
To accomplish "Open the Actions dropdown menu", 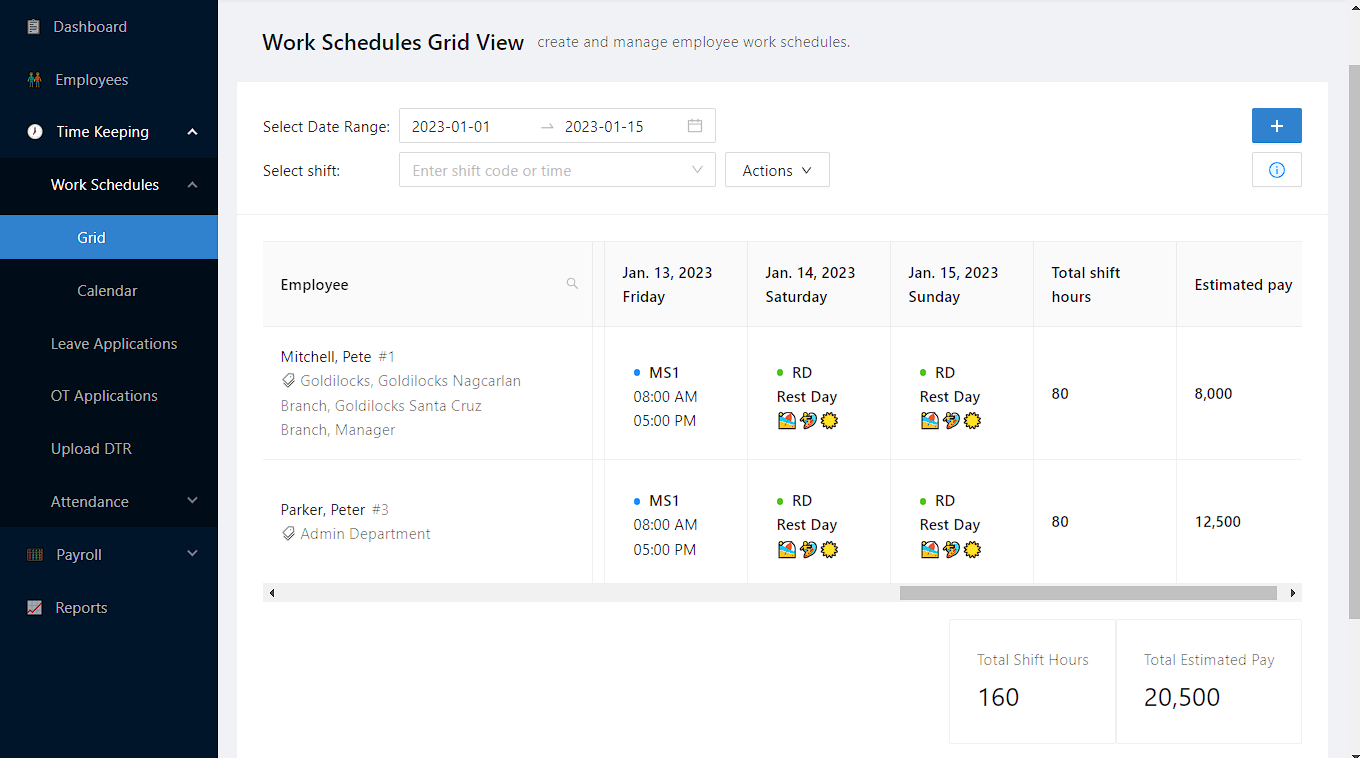I will (x=777, y=170).
